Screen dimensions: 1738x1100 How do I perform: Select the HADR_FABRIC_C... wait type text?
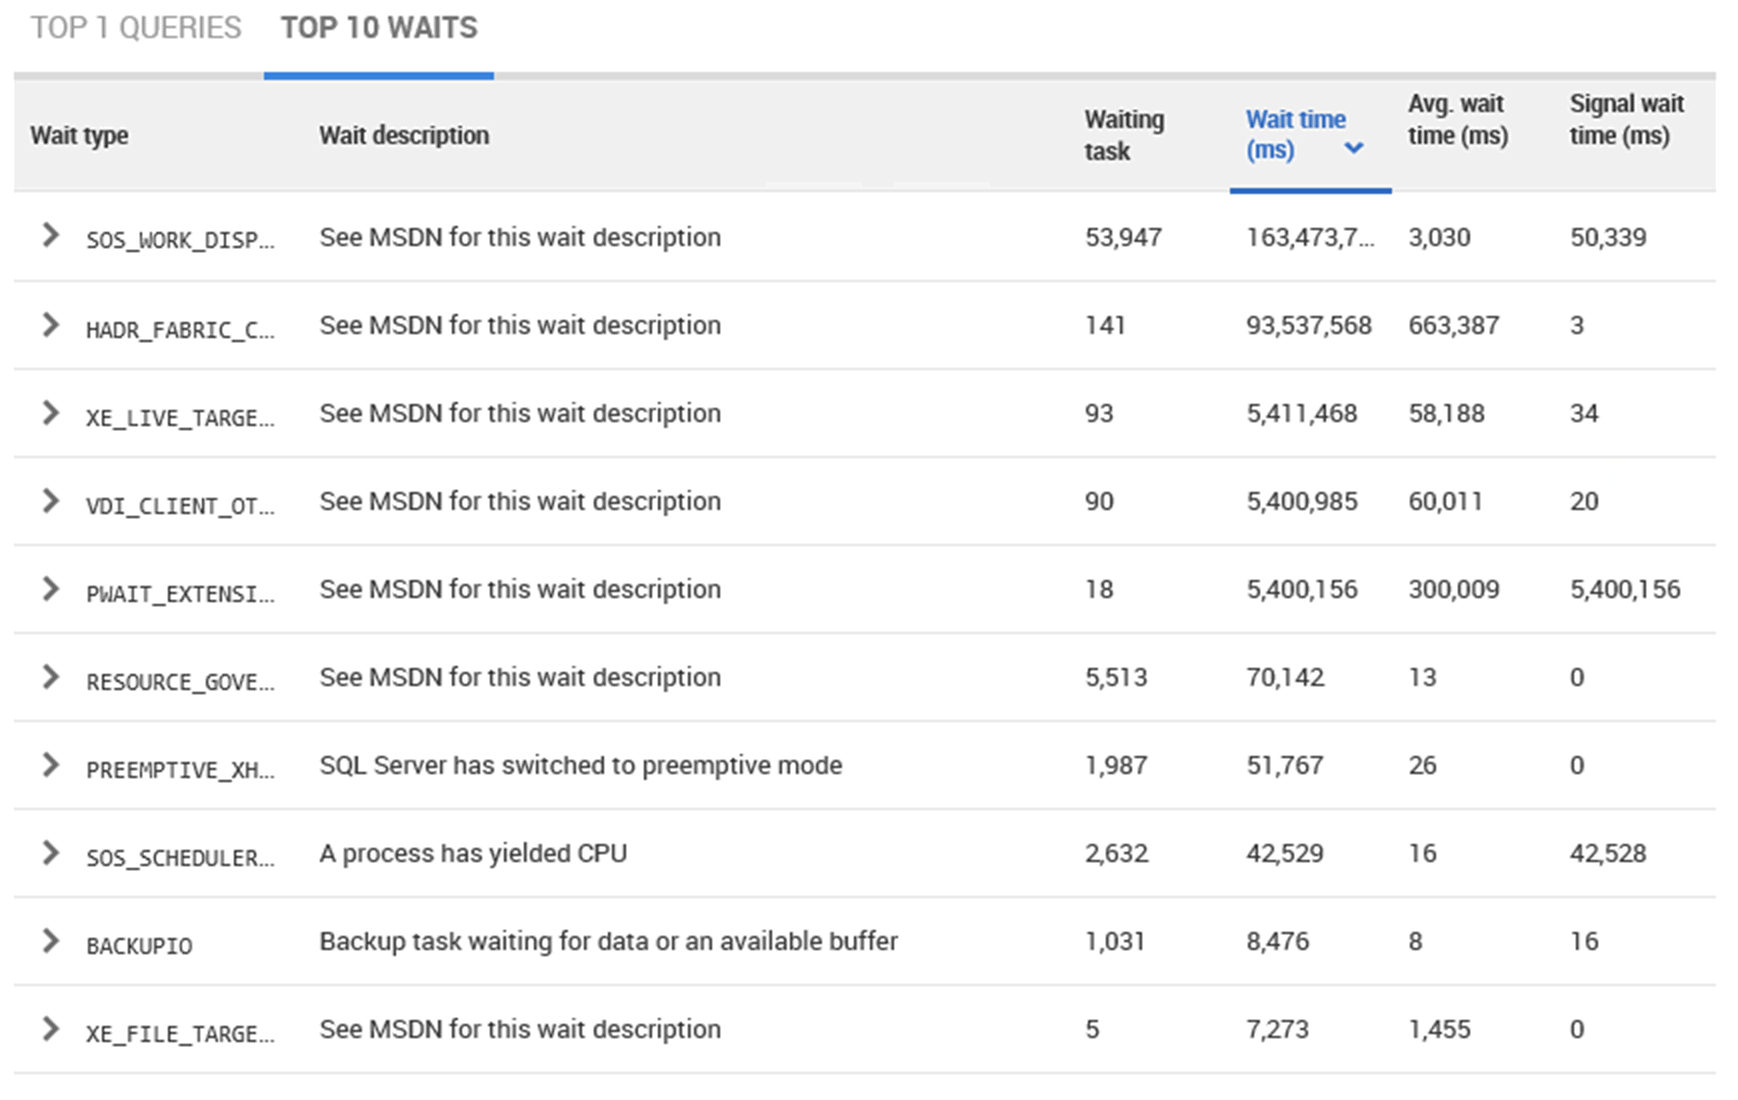[x=180, y=329]
